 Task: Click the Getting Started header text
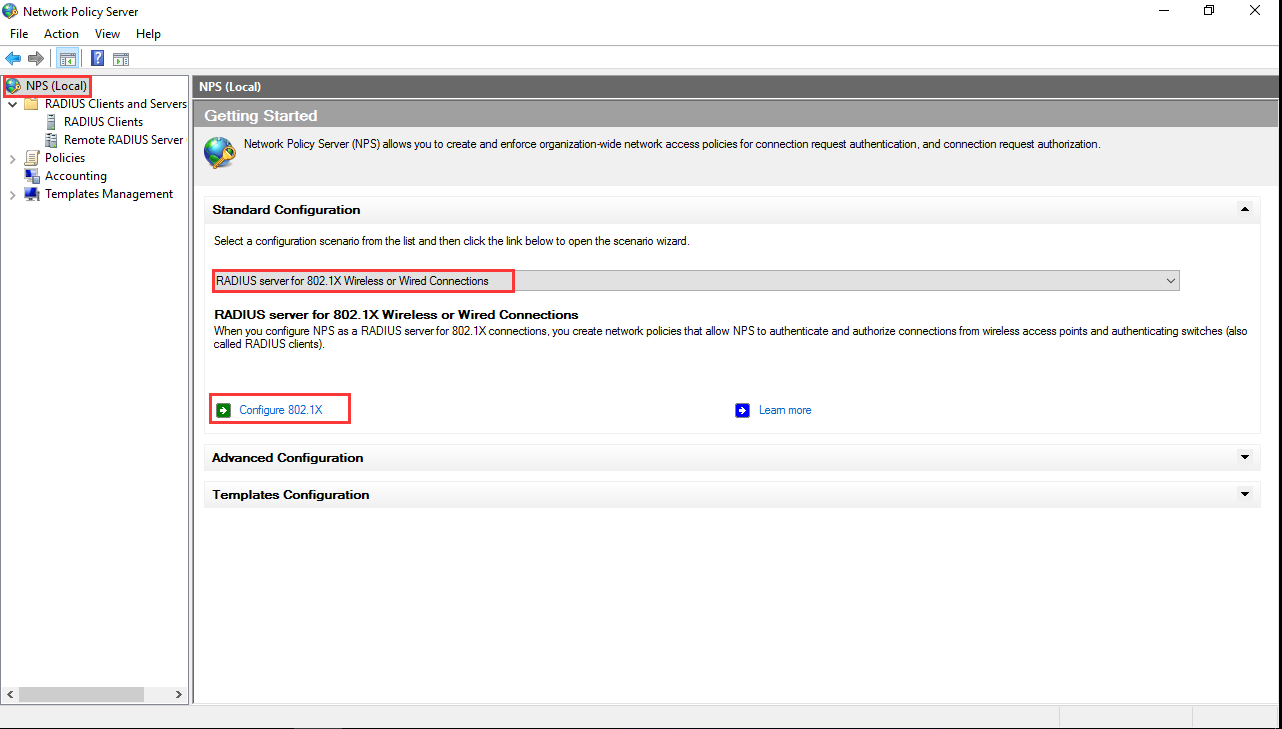click(261, 116)
